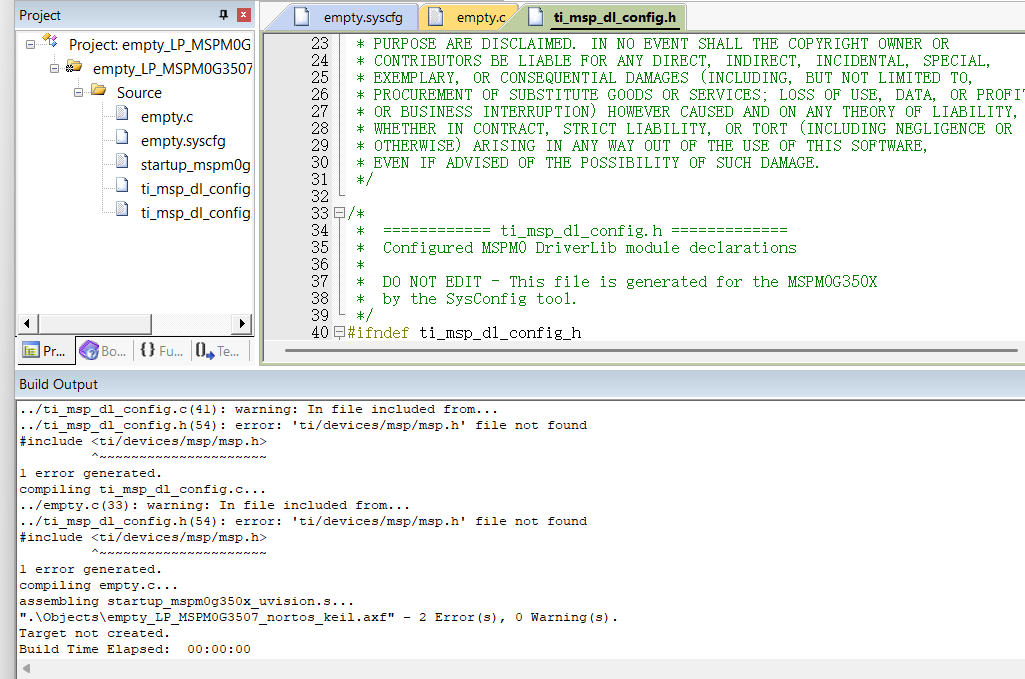Click the startup_mspm0g file icon

121,164
